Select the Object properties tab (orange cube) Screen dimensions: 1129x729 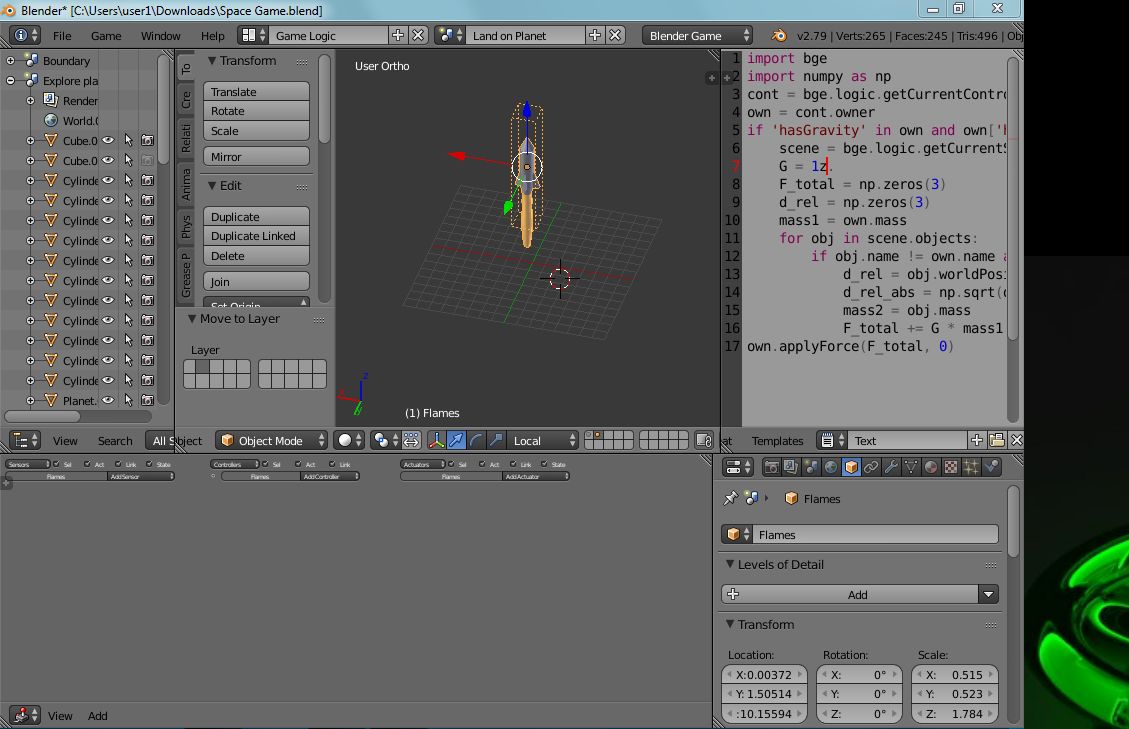[851, 467]
